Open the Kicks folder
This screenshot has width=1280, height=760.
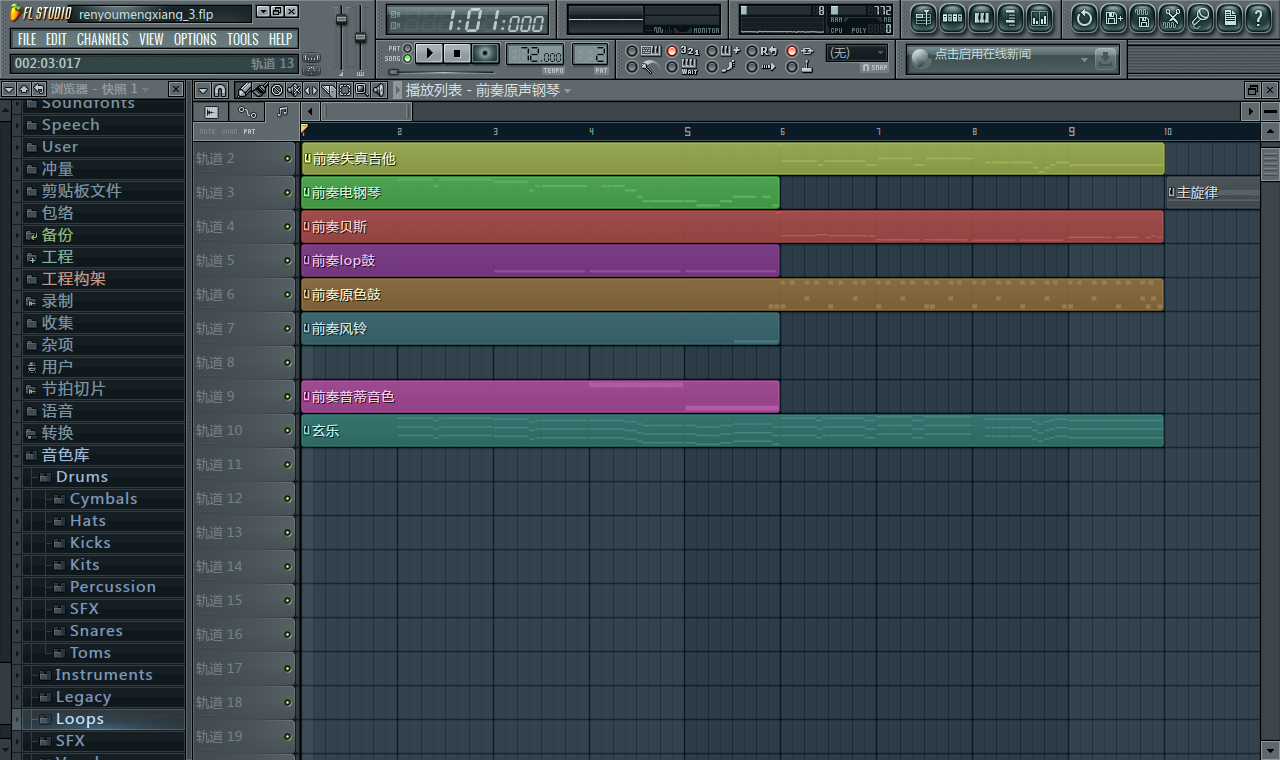pyautogui.click(x=90, y=543)
